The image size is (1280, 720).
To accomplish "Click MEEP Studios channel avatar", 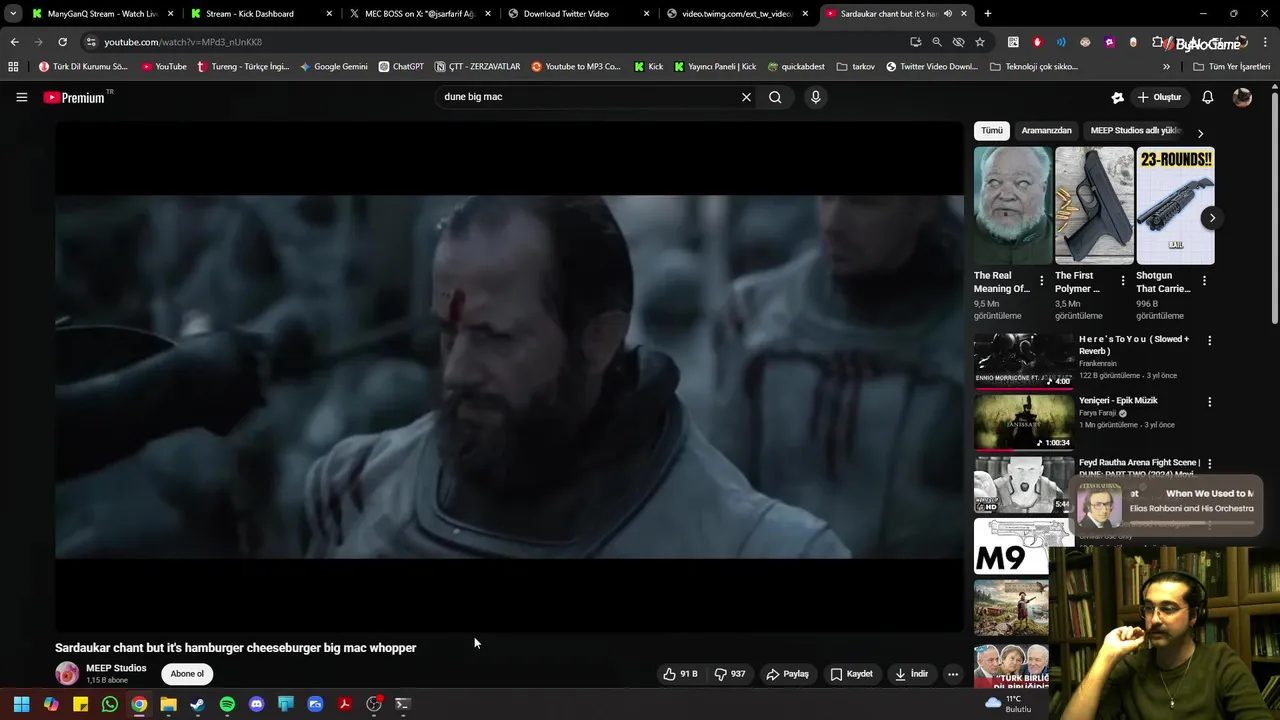I will [x=67, y=674].
